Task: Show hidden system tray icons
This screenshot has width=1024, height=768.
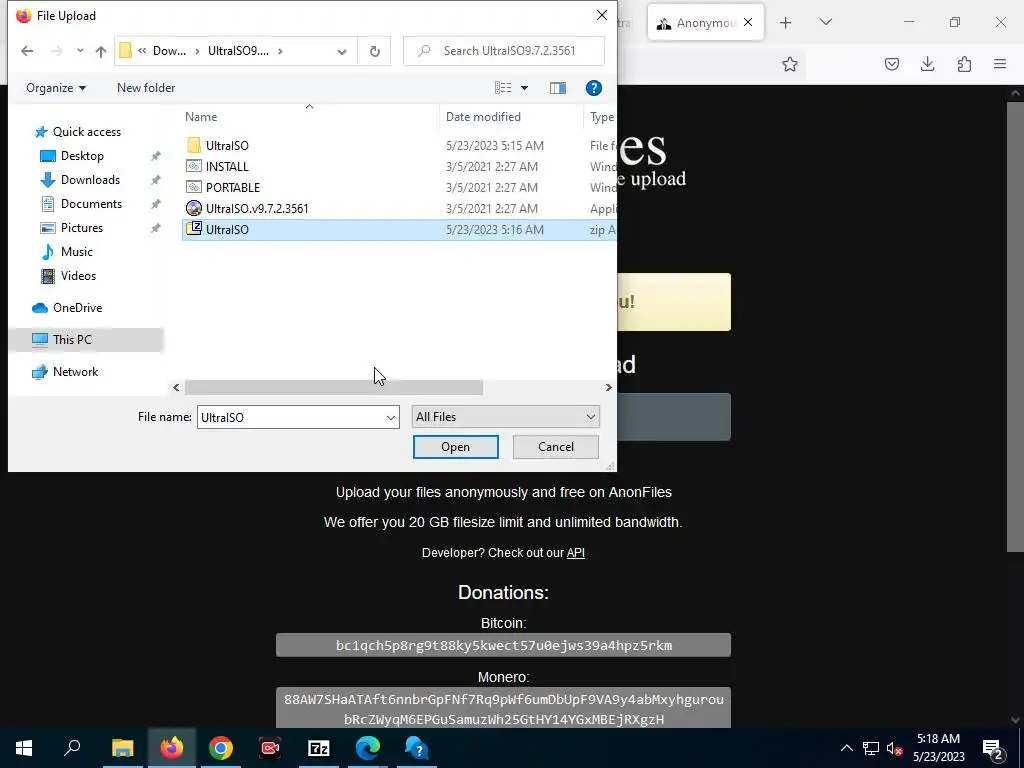Action: (x=846, y=748)
